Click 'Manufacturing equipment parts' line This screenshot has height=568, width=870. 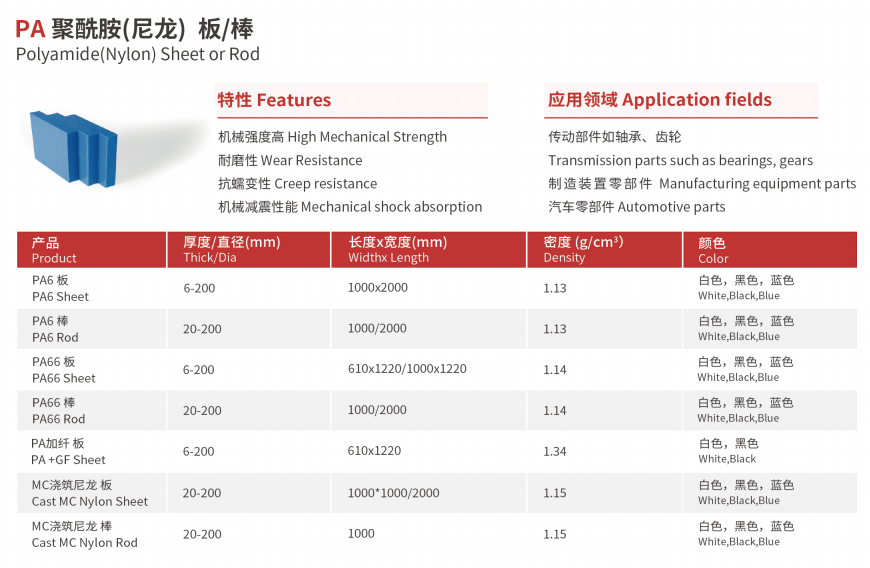702,184
